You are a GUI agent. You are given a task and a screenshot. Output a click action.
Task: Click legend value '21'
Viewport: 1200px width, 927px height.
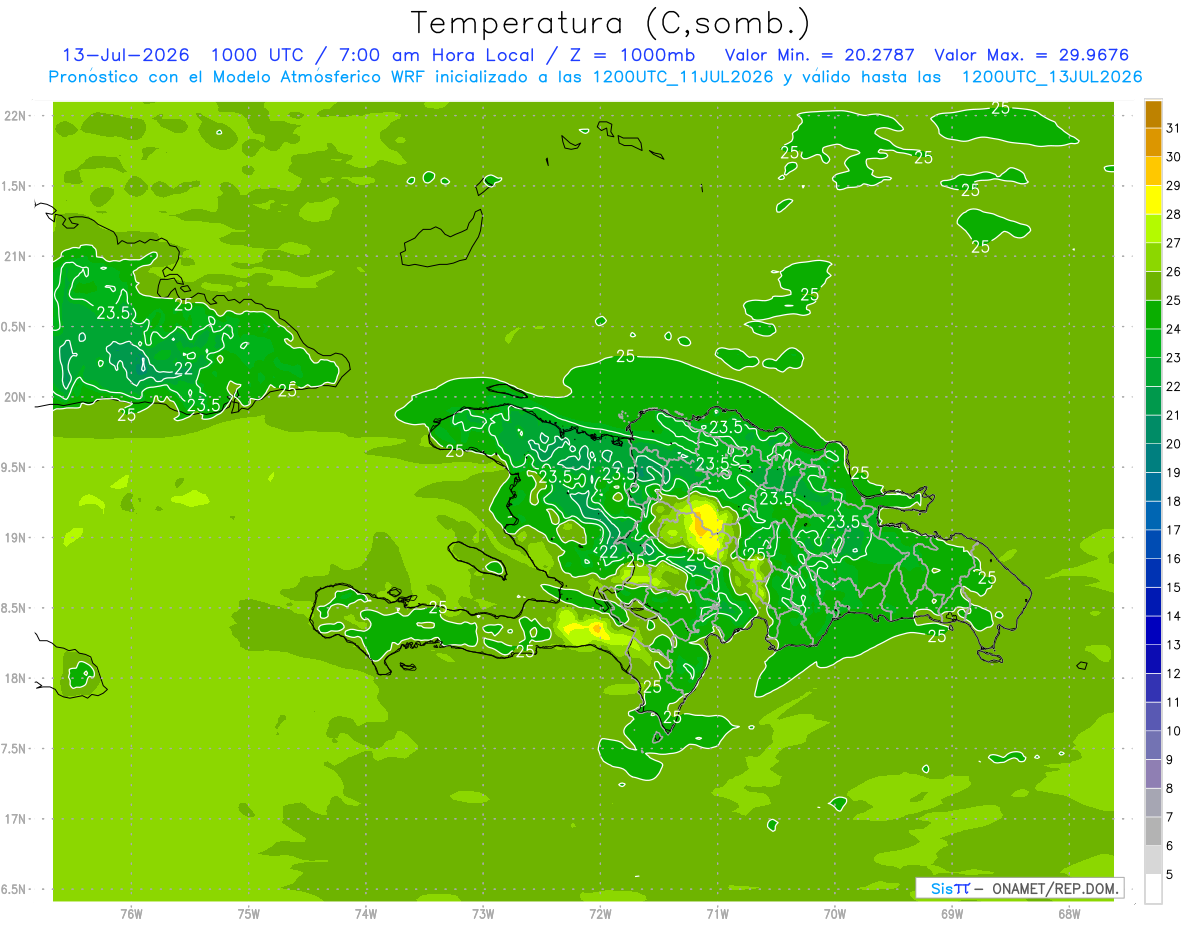pyautogui.click(x=1174, y=415)
